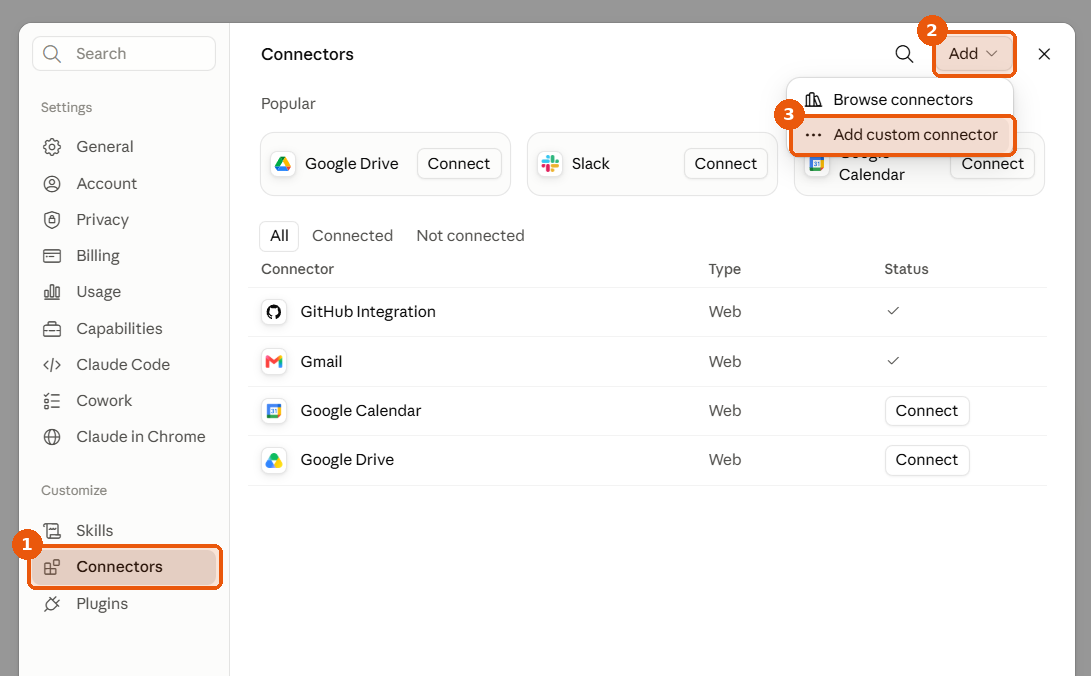Click the Web type for Gmail row
The height and width of the screenshot is (676, 1091).
click(x=724, y=362)
